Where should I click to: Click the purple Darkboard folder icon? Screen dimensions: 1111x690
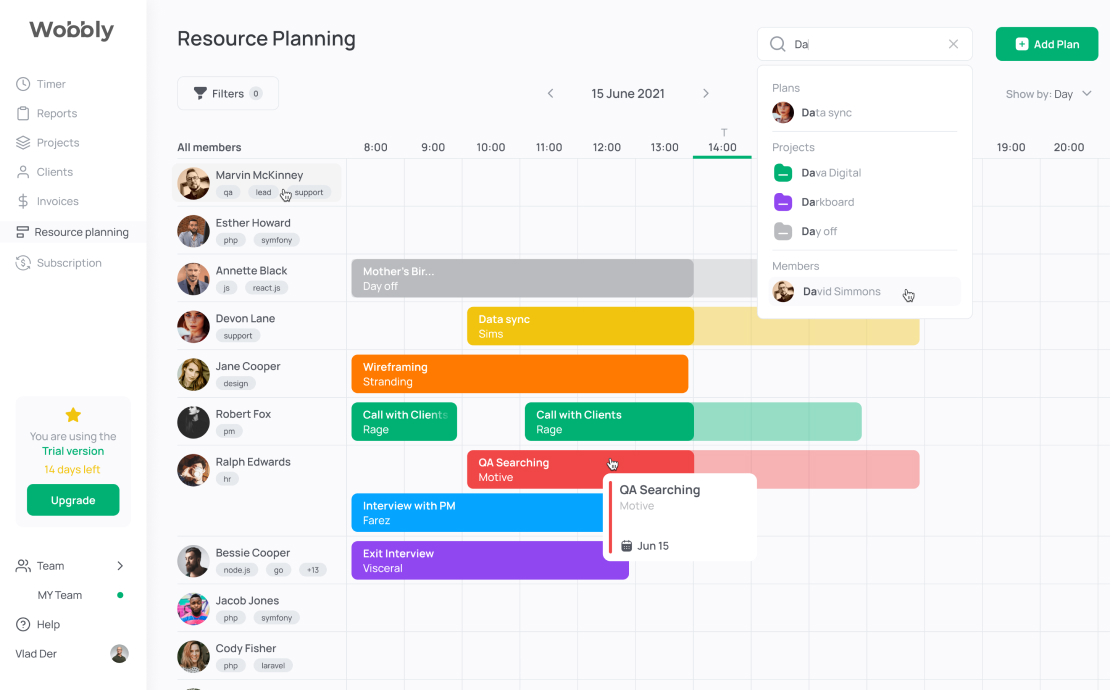click(x=783, y=202)
